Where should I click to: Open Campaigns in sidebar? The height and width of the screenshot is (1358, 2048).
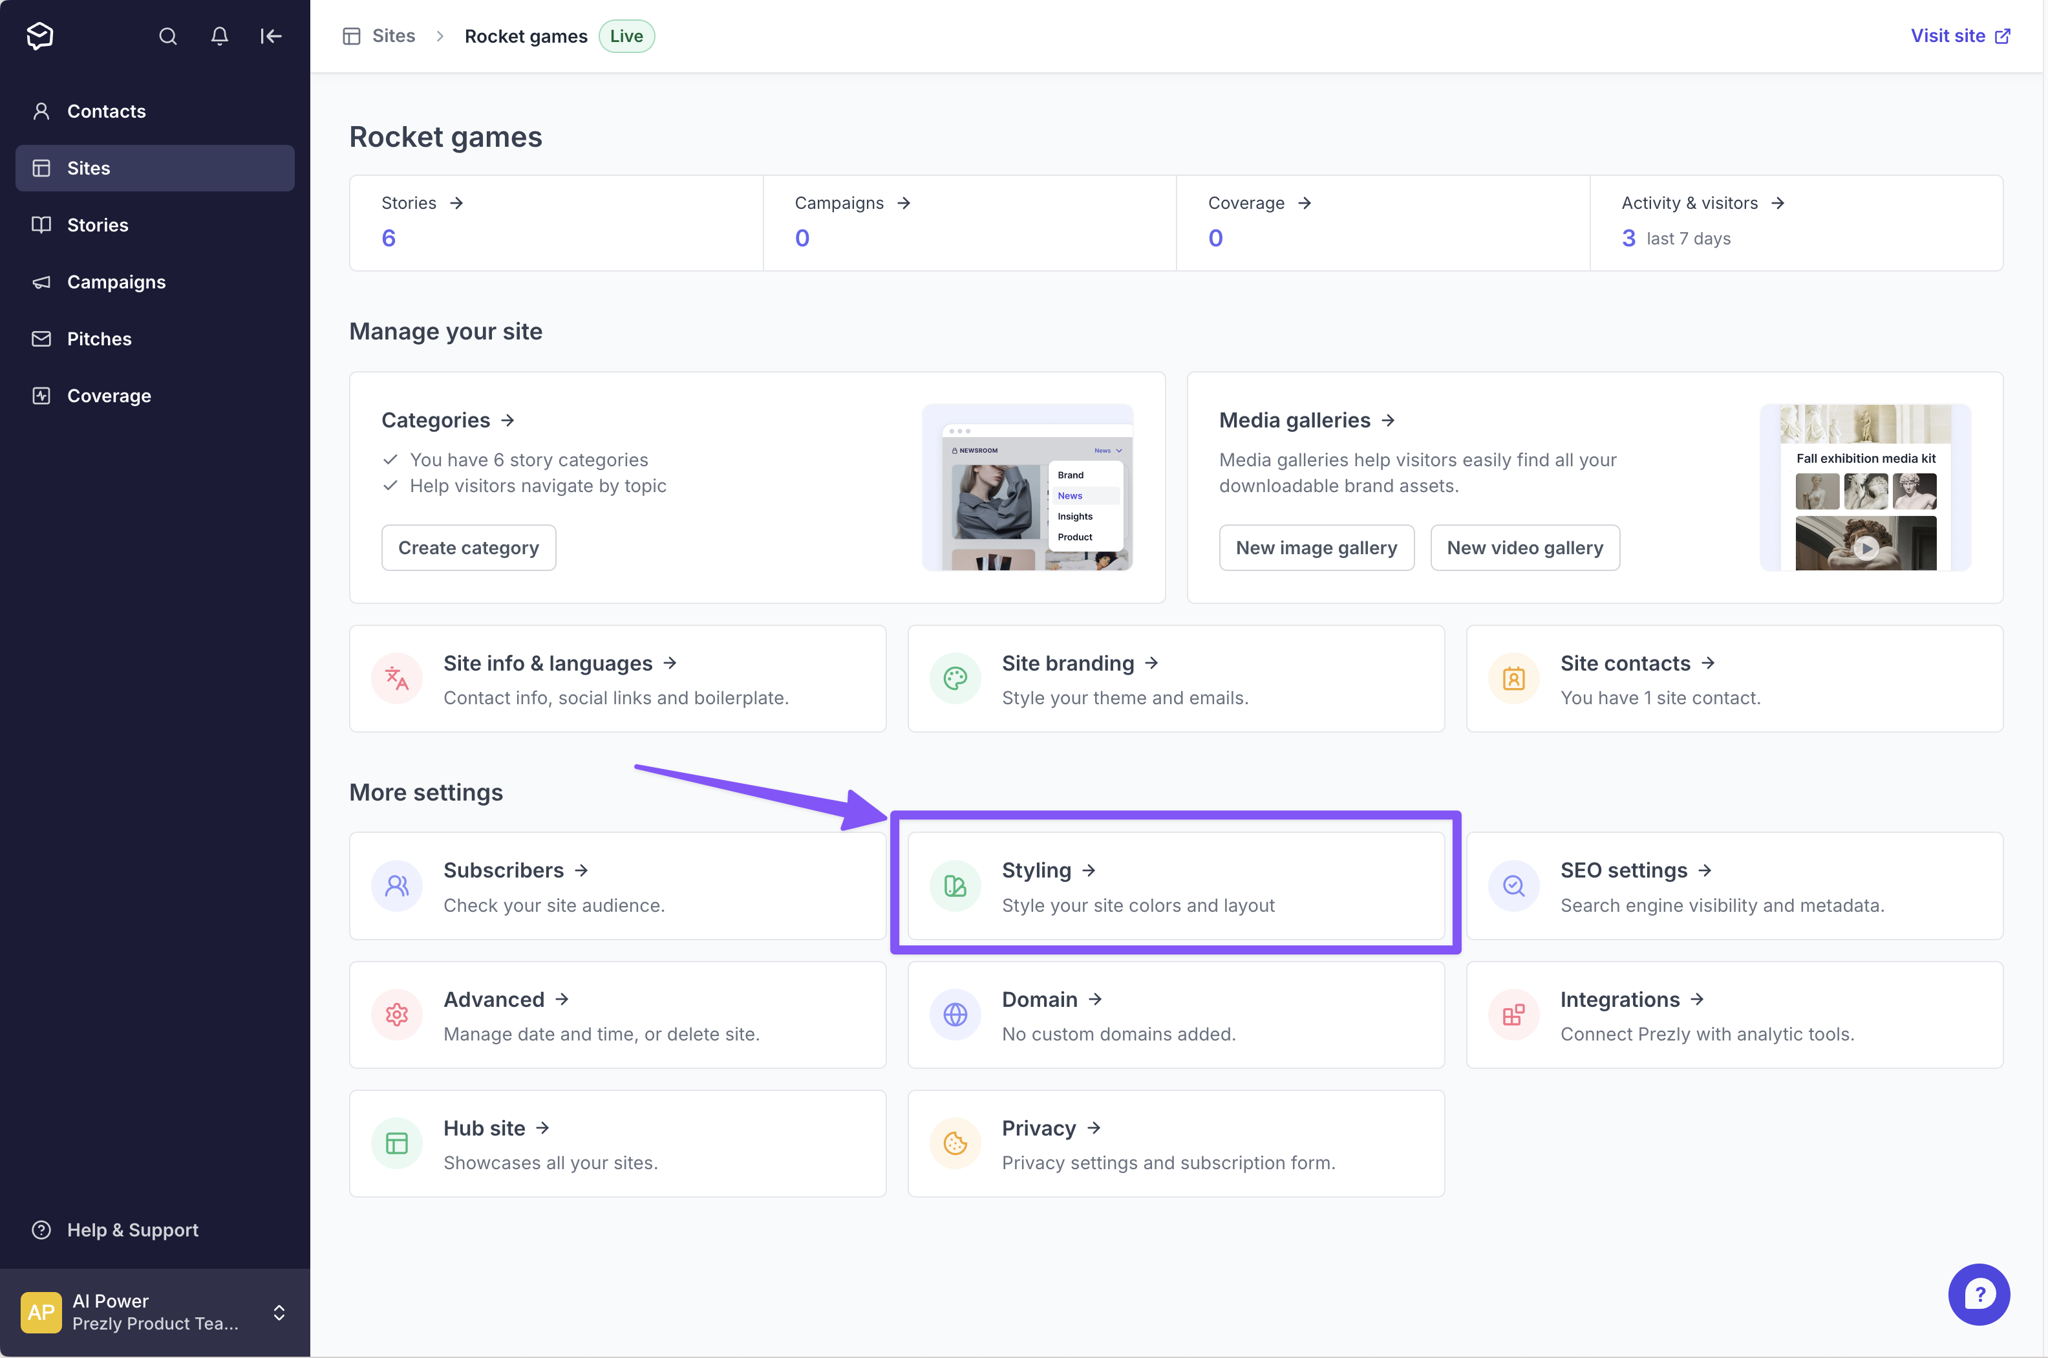[x=155, y=282]
